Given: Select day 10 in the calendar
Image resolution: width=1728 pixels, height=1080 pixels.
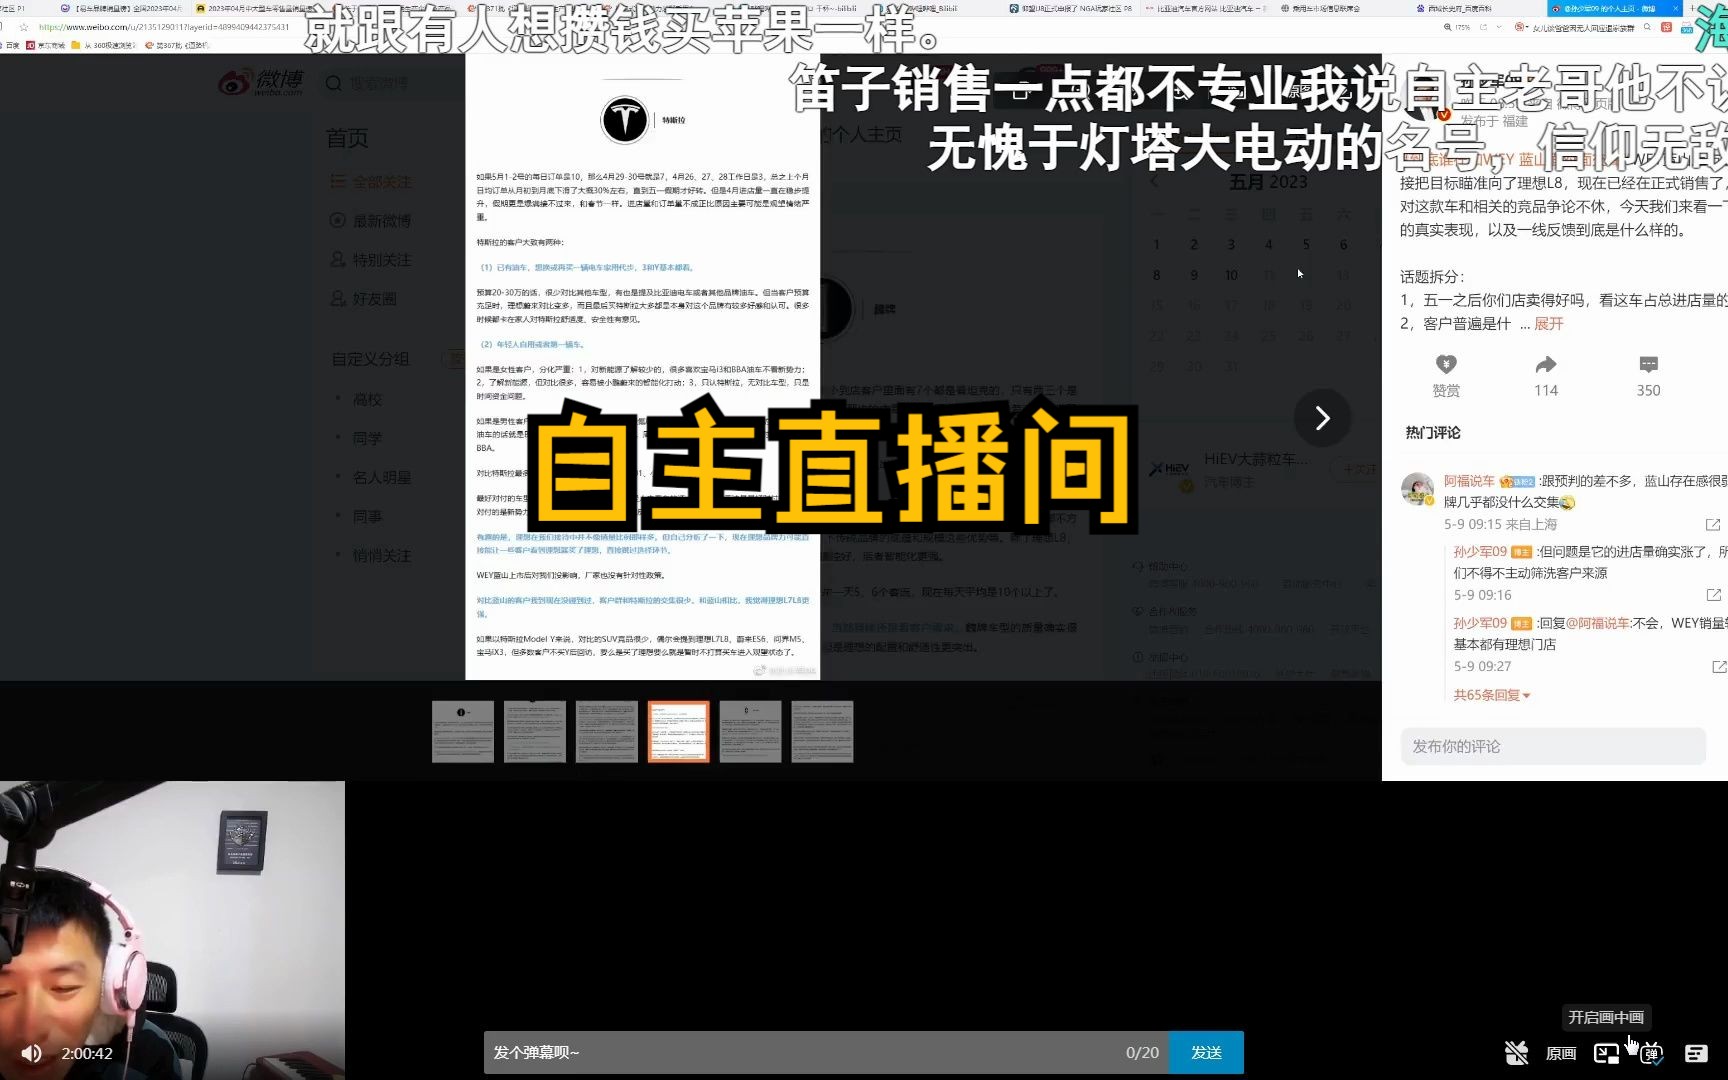Looking at the screenshot, I should click(1231, 275).
